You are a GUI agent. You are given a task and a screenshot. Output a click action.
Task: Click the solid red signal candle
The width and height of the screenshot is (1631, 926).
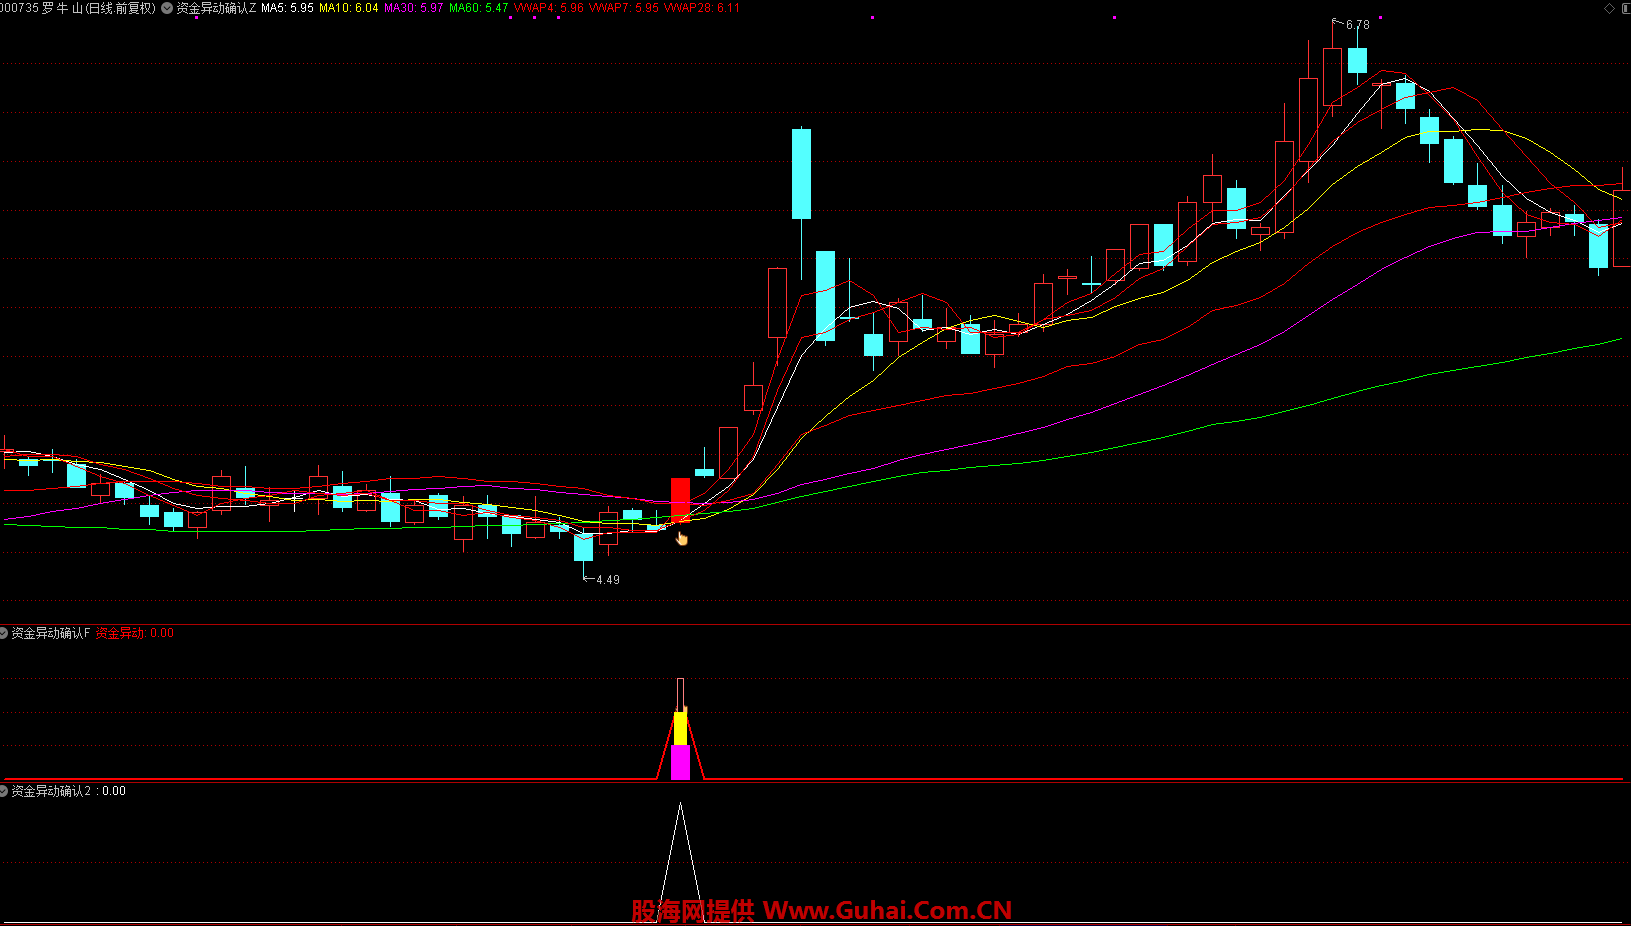pyautogui.click(x=680, y=499)
